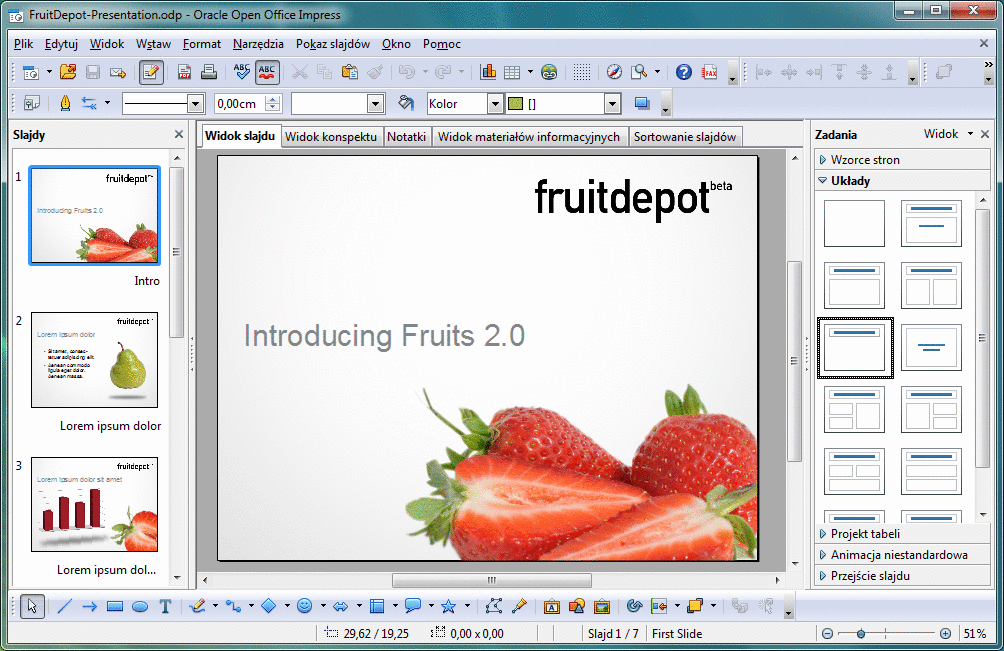
Task: Save the presentation with the floppy icon
Action: coord(93,72)
